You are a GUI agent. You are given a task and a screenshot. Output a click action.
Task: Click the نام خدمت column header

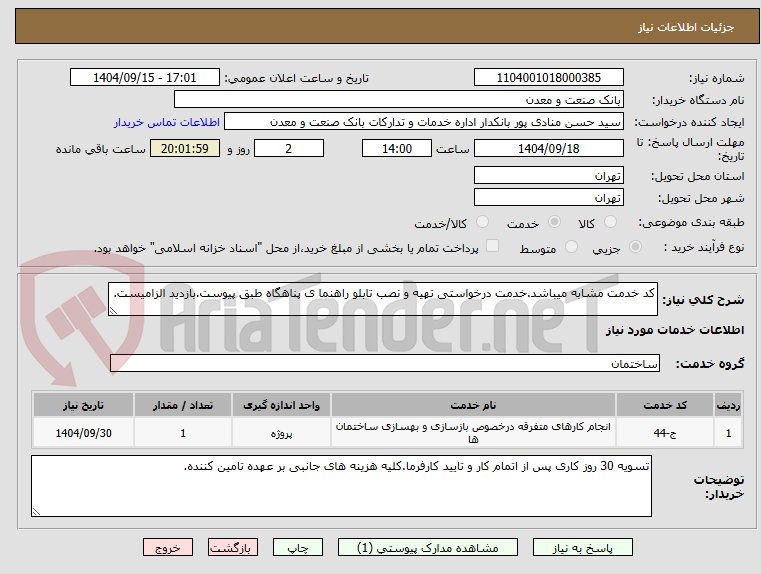(x=473, y=405)
